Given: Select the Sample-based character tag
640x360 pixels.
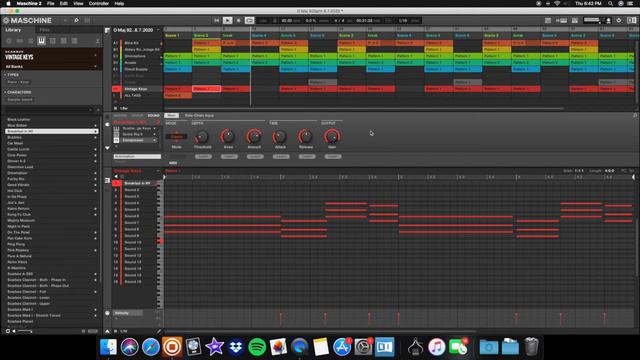Looking at the screenshot, I should 20,100.
